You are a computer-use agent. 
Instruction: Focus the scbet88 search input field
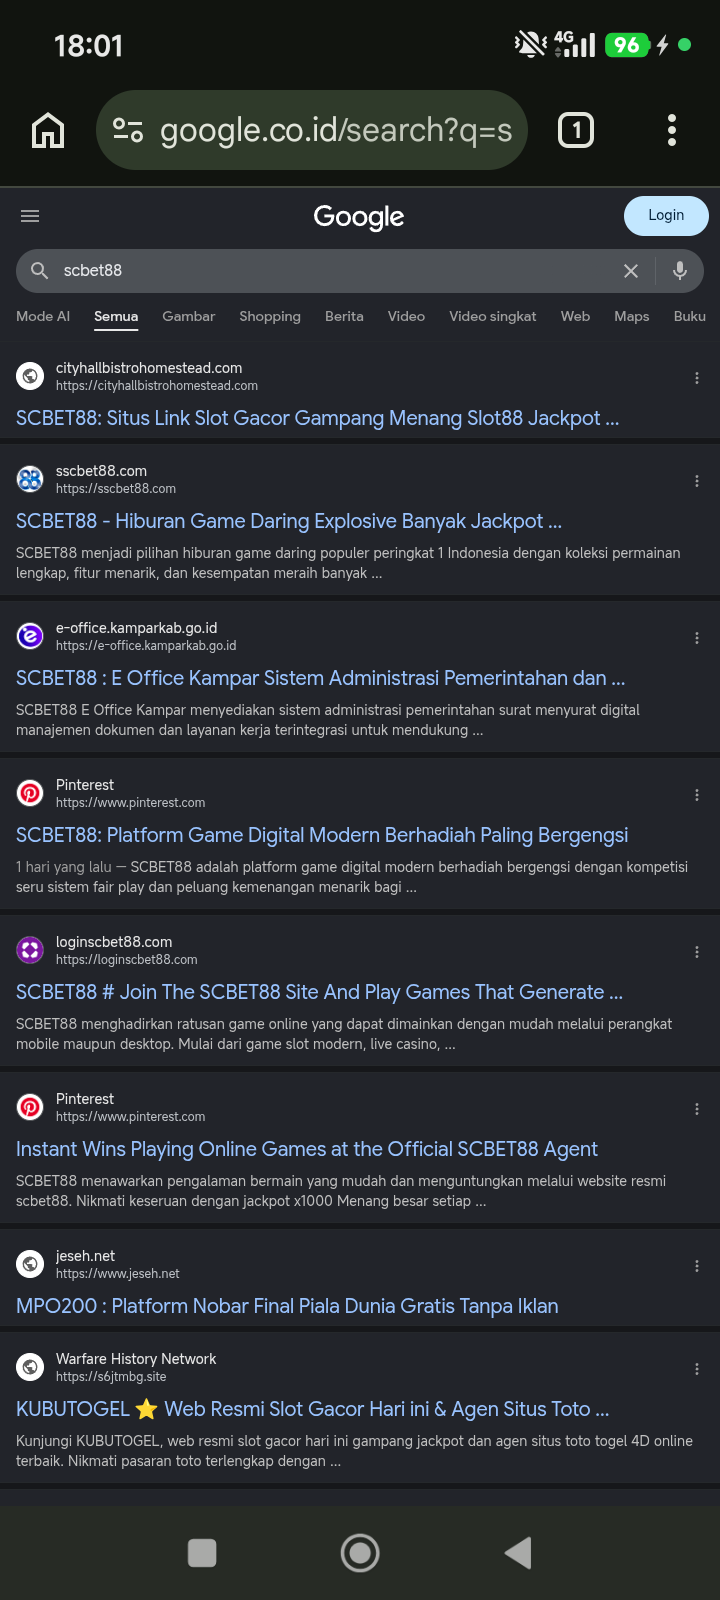330,271
